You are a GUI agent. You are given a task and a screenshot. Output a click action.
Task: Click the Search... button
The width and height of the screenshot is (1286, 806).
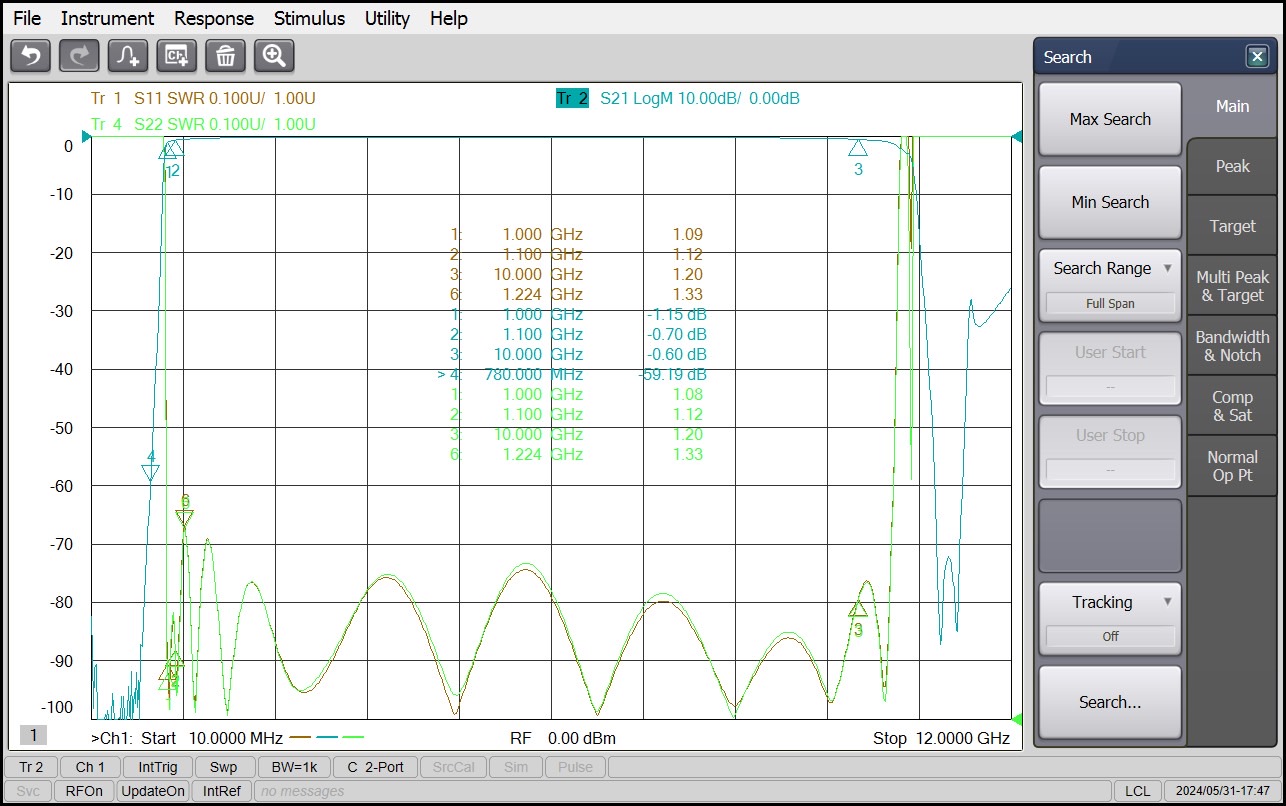[x=1110, y=702]
